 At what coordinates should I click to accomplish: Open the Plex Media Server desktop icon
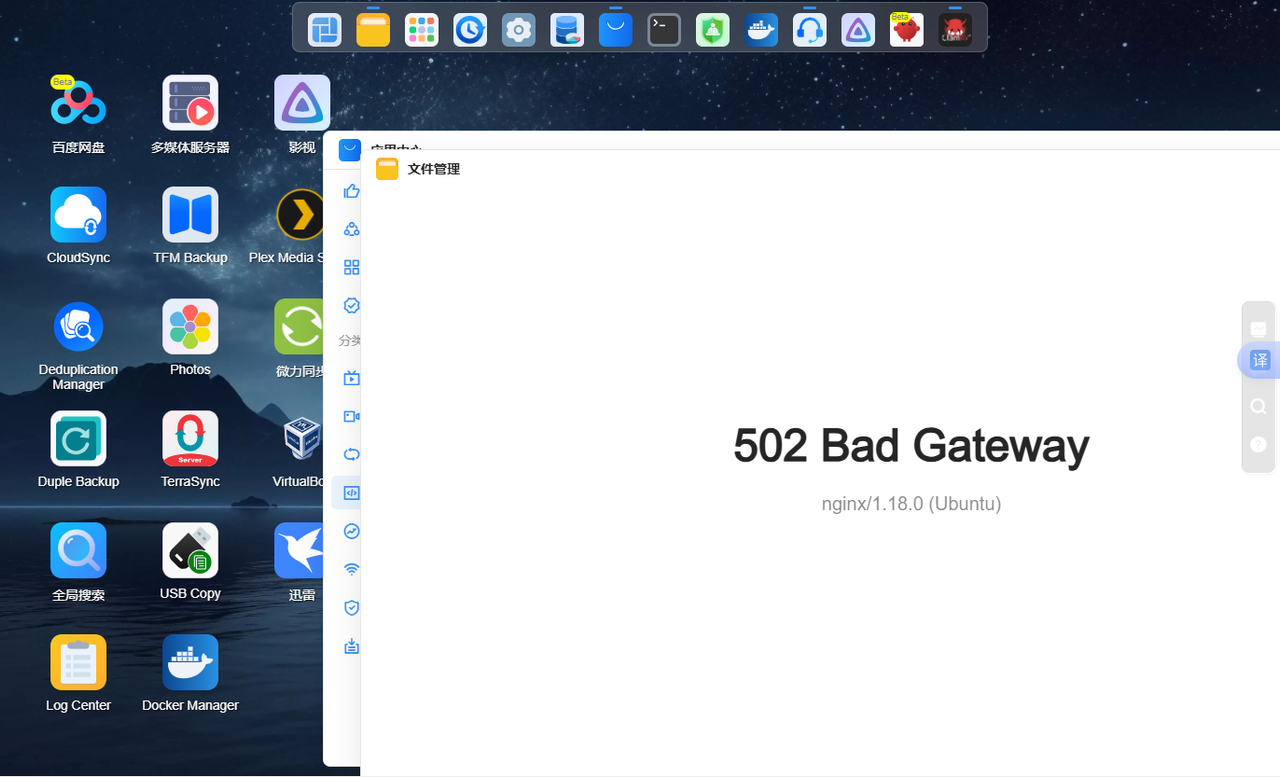click(300, 214)
